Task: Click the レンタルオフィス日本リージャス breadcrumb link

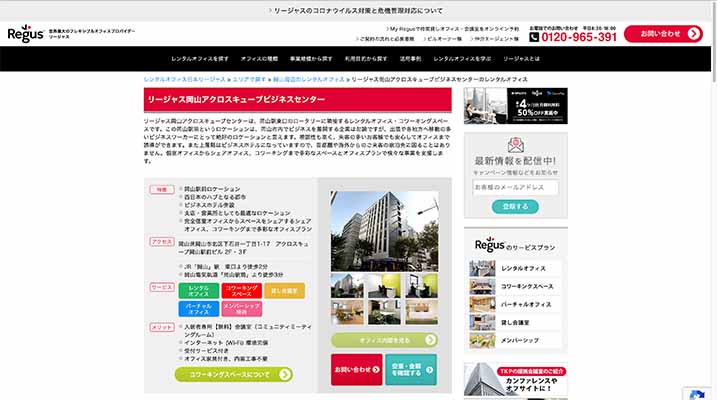Action: [x=185, y=80]
